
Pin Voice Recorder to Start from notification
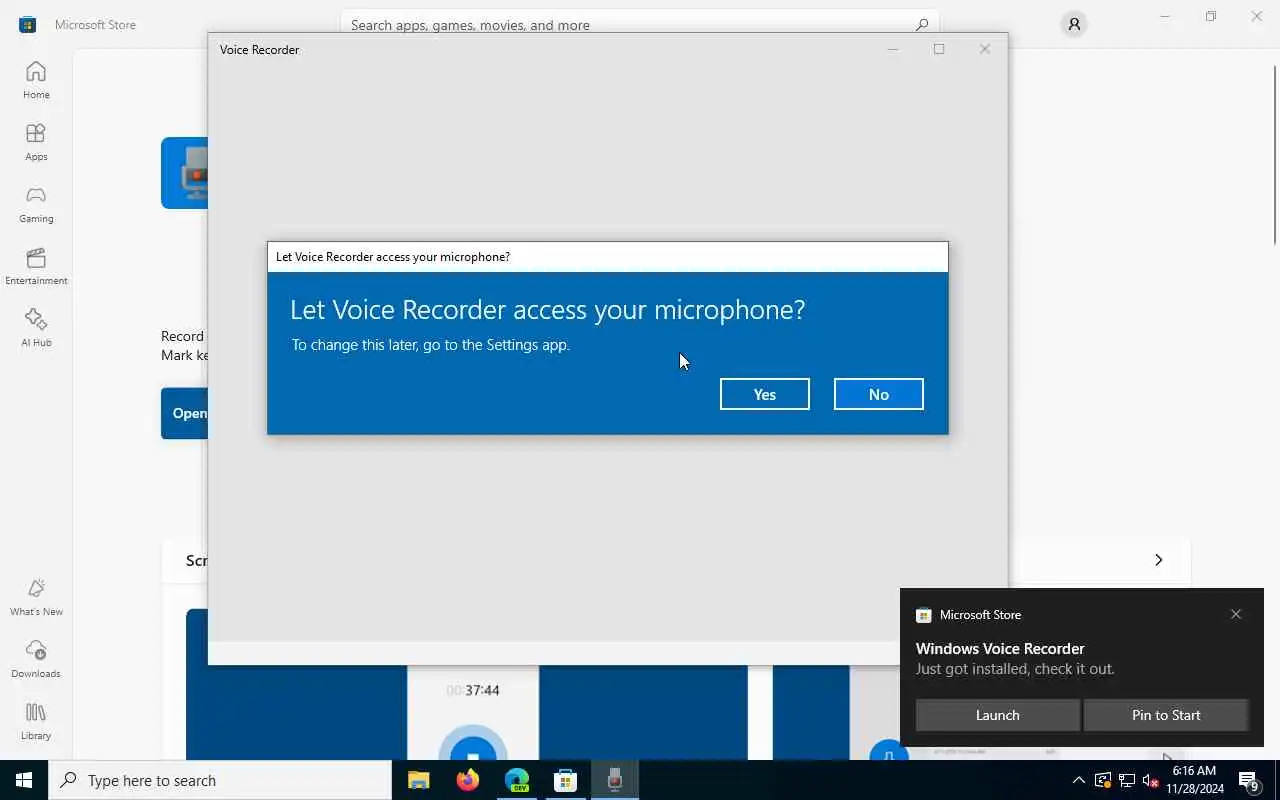[x=1166, y=715]
